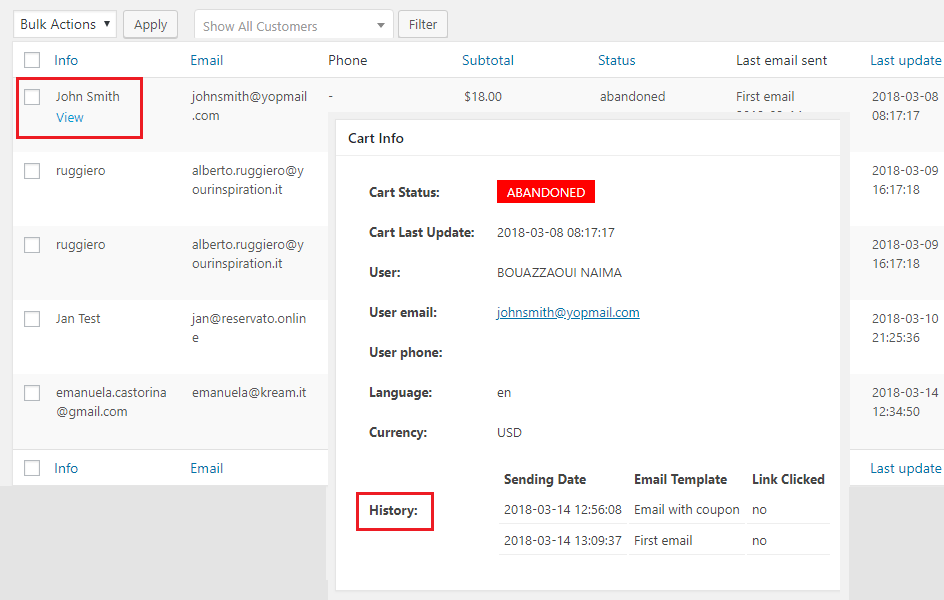Click the Apply button
The height and width of the screenshot is (600, 944).
pos(150,24)
